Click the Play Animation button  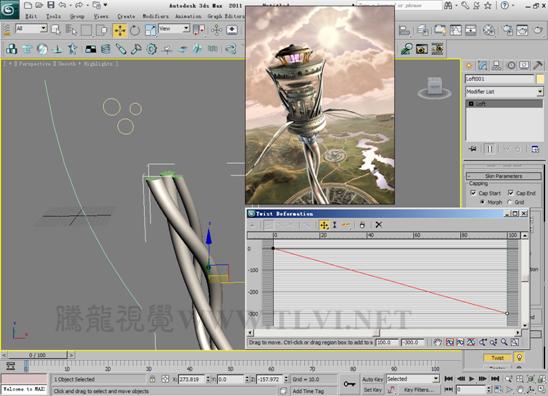471,379
